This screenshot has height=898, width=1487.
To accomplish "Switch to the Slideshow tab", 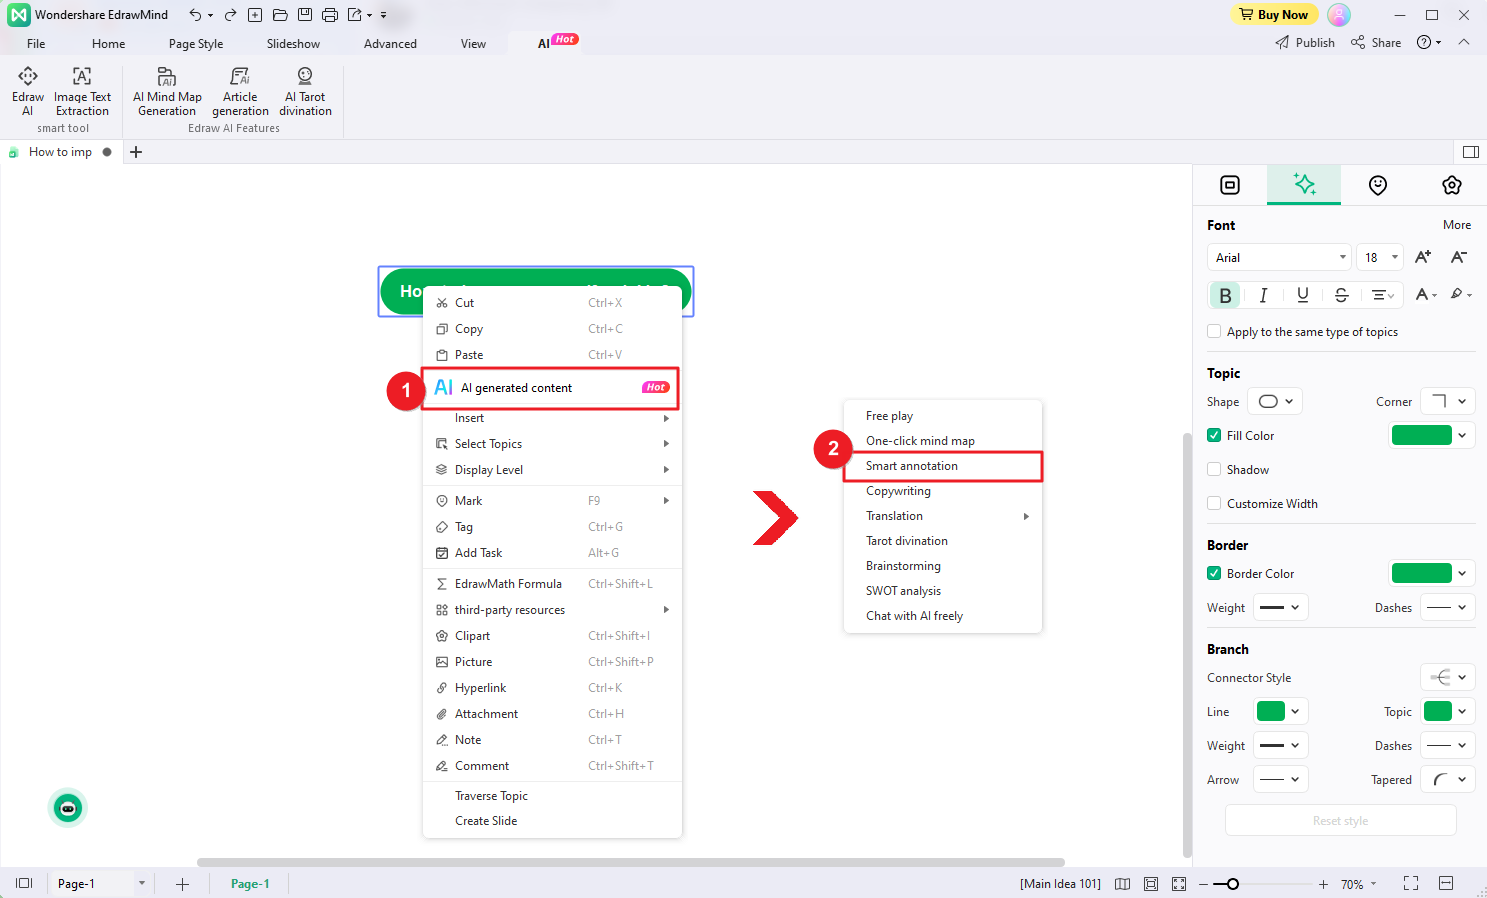I will point(293,43).
